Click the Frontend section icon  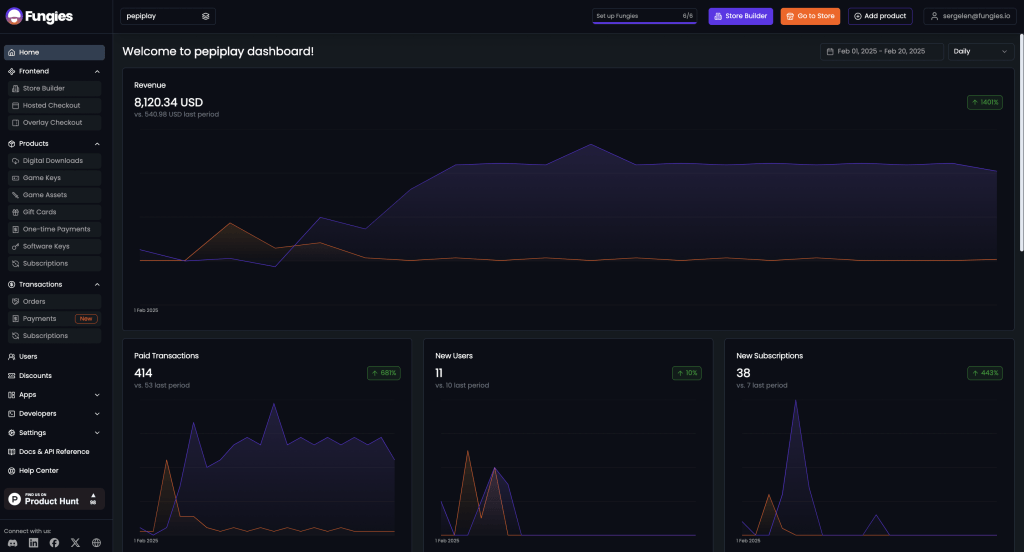(11, 71)
